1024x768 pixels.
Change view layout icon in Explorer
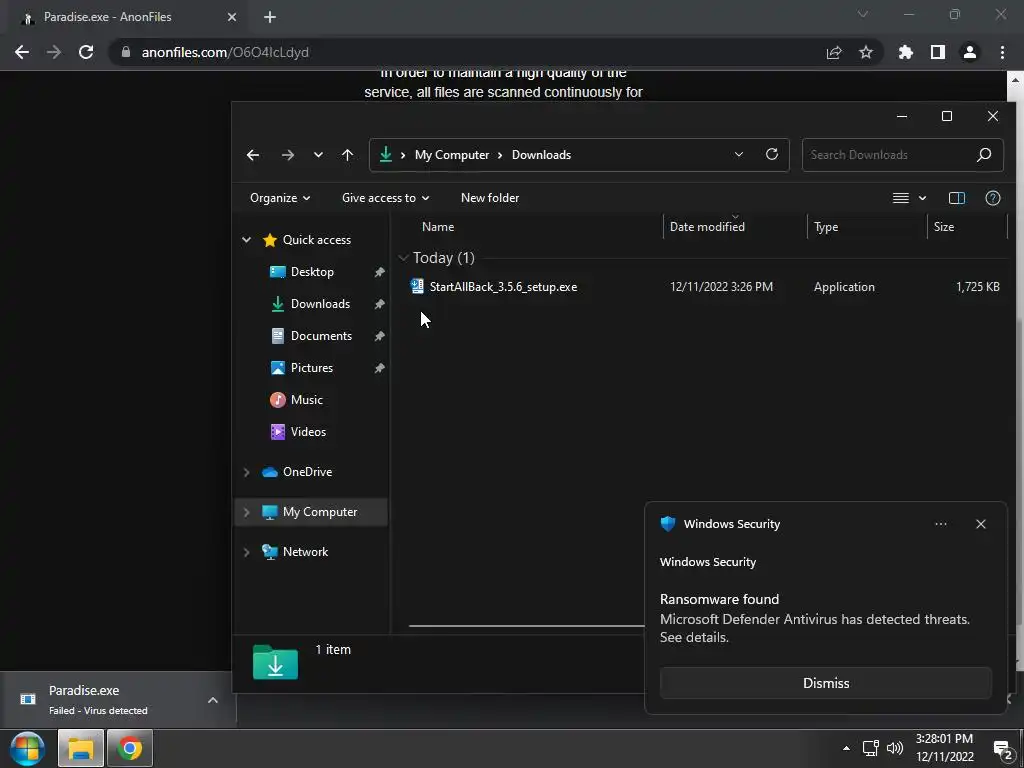[901, 198]
